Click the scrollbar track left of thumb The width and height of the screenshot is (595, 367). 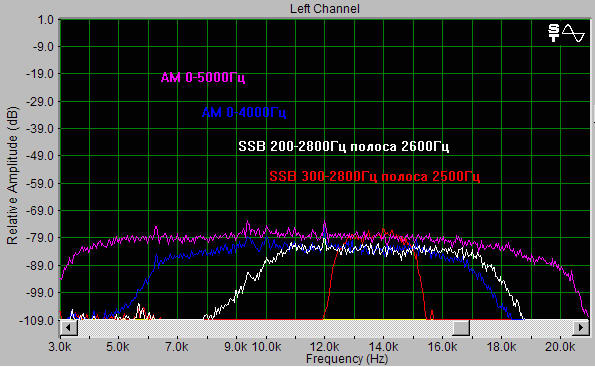point(265,328)
